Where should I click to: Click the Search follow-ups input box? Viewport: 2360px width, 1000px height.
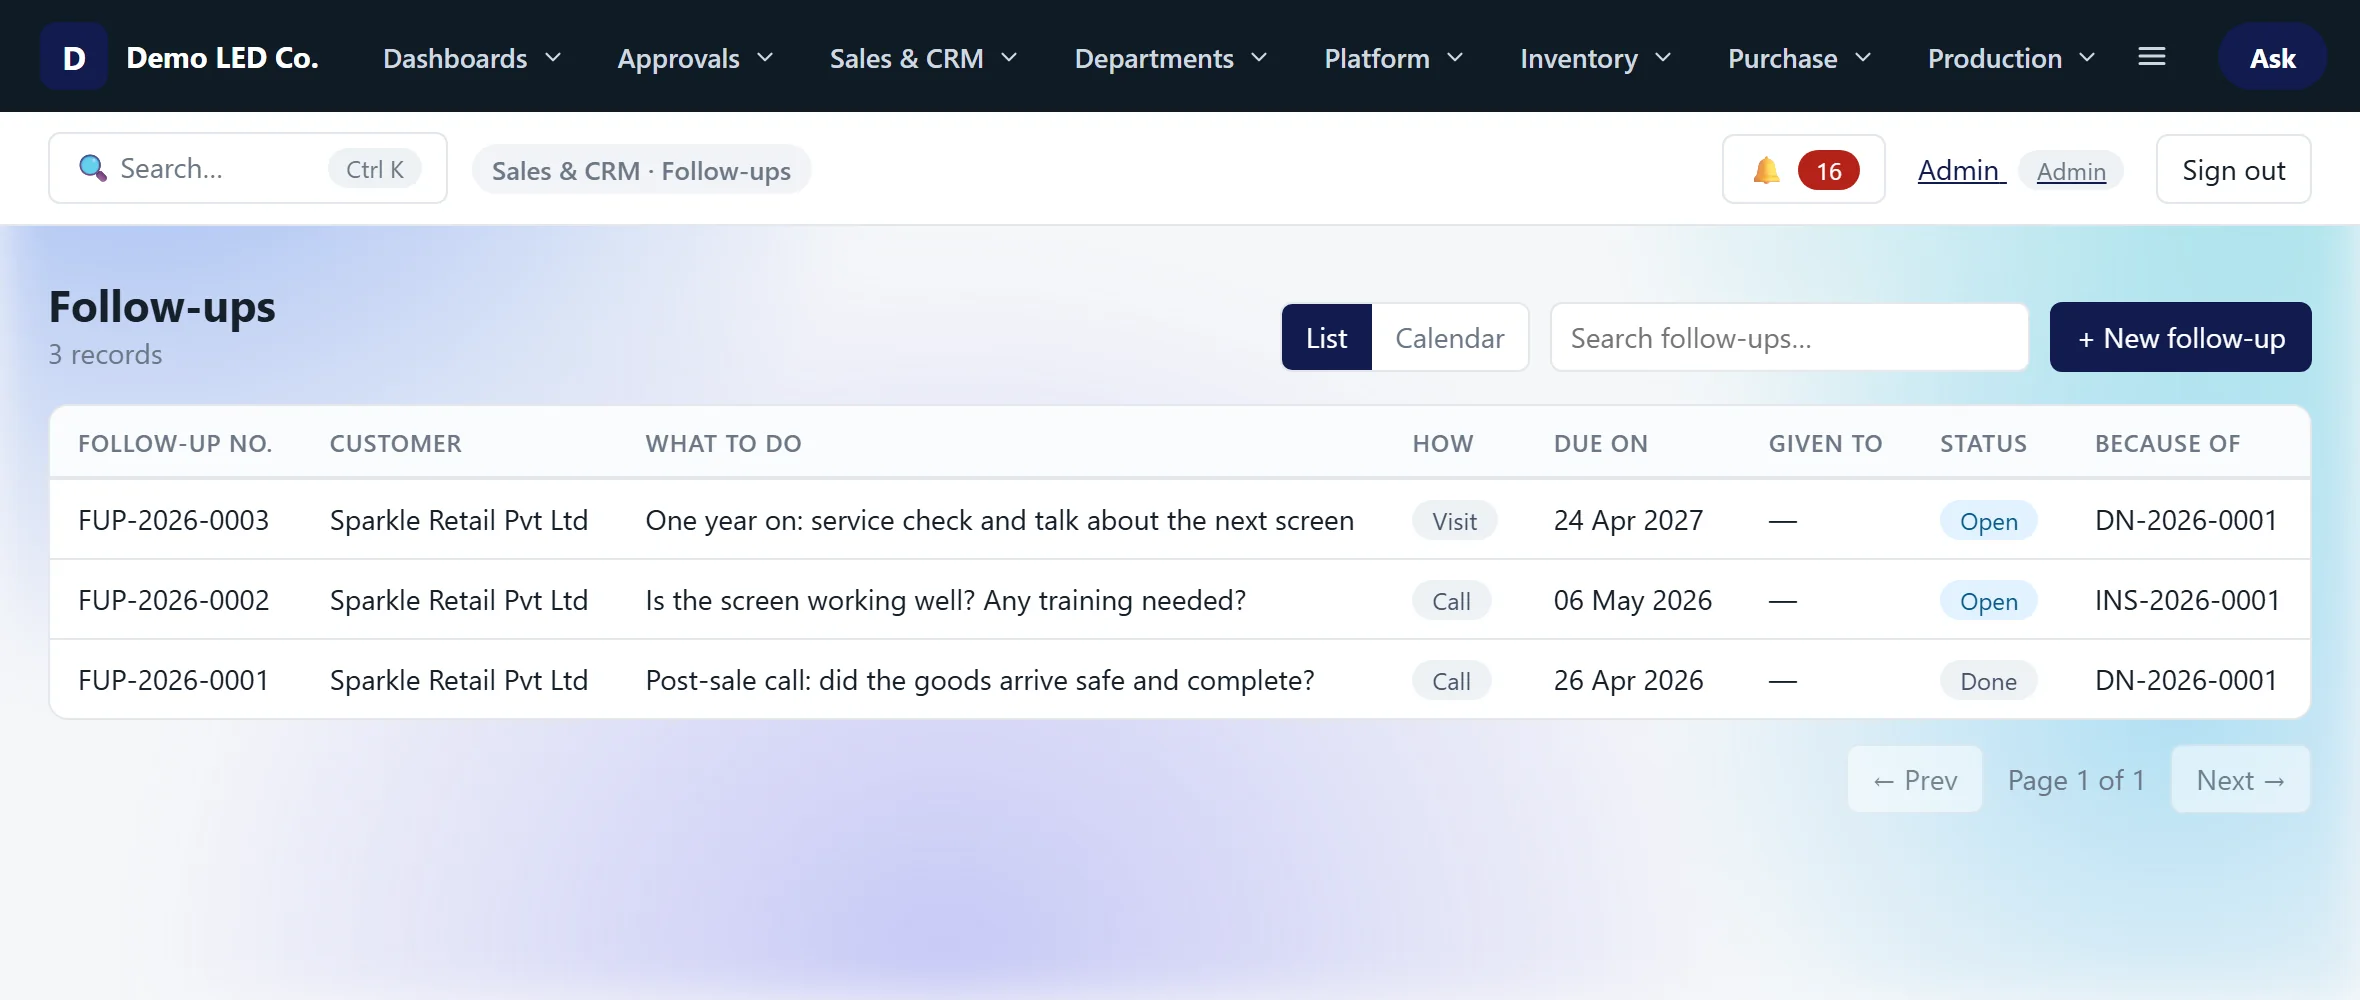click(1789, 337)
